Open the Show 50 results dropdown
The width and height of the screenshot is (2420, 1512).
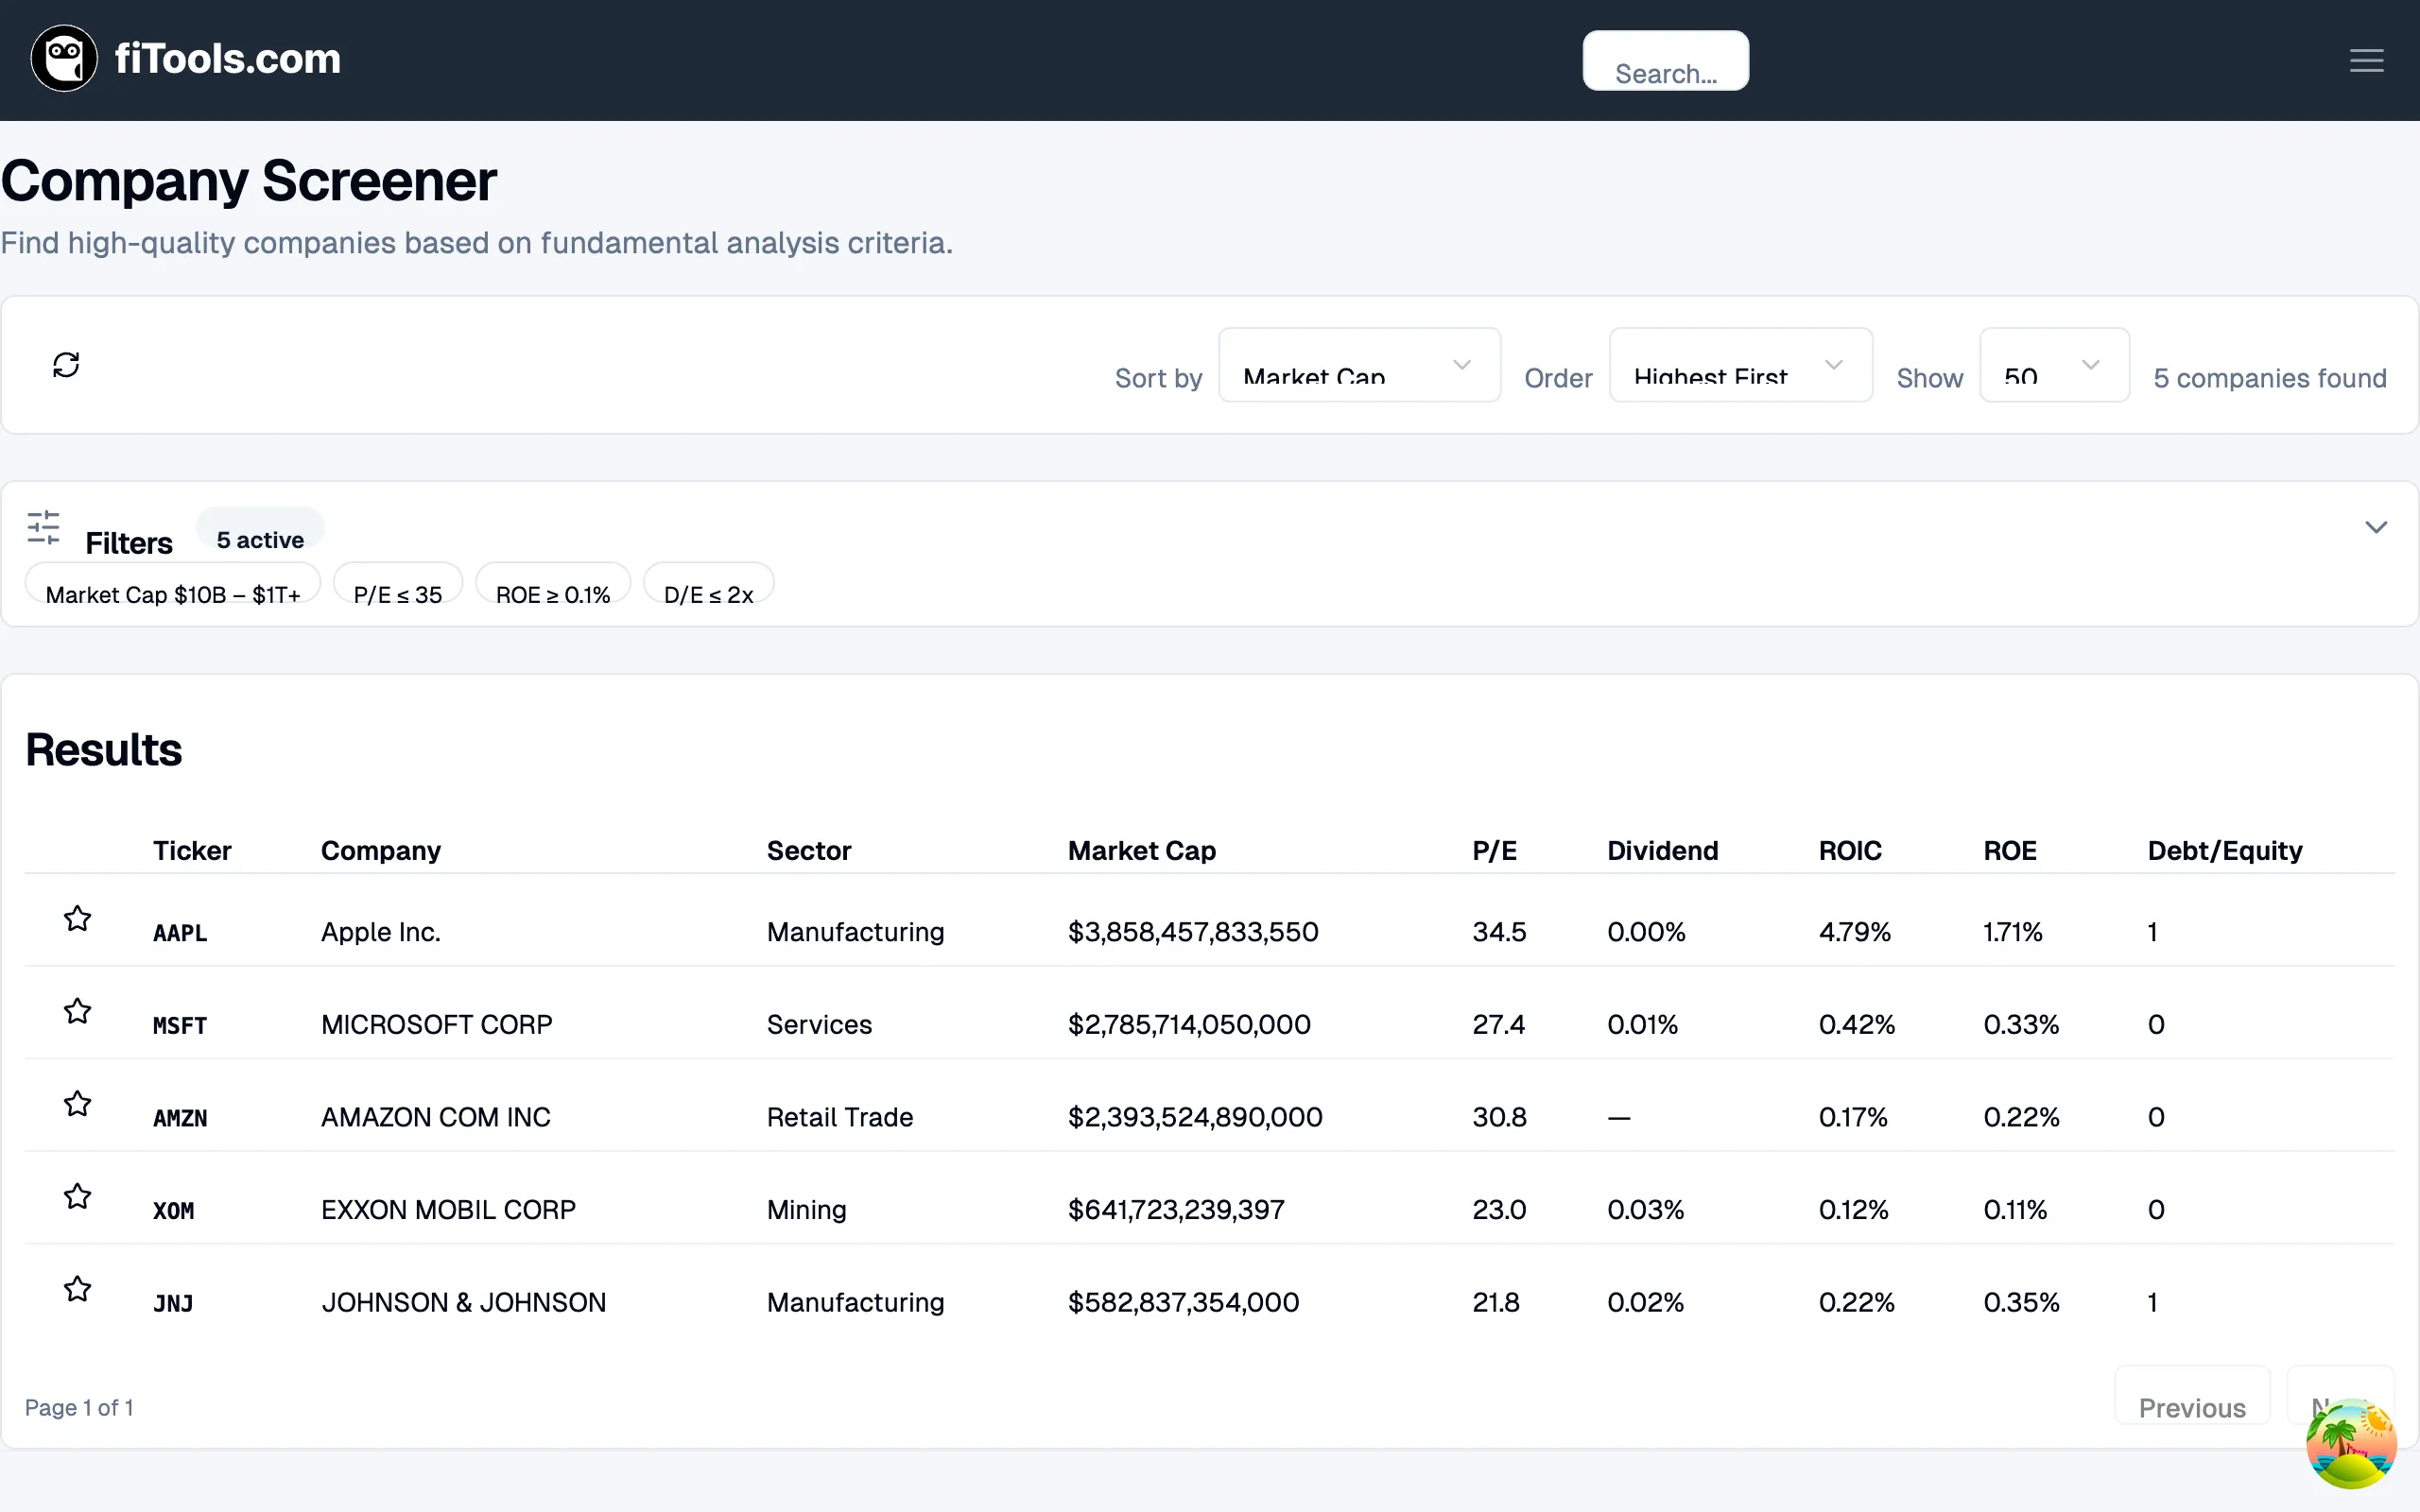(2054, 365)
